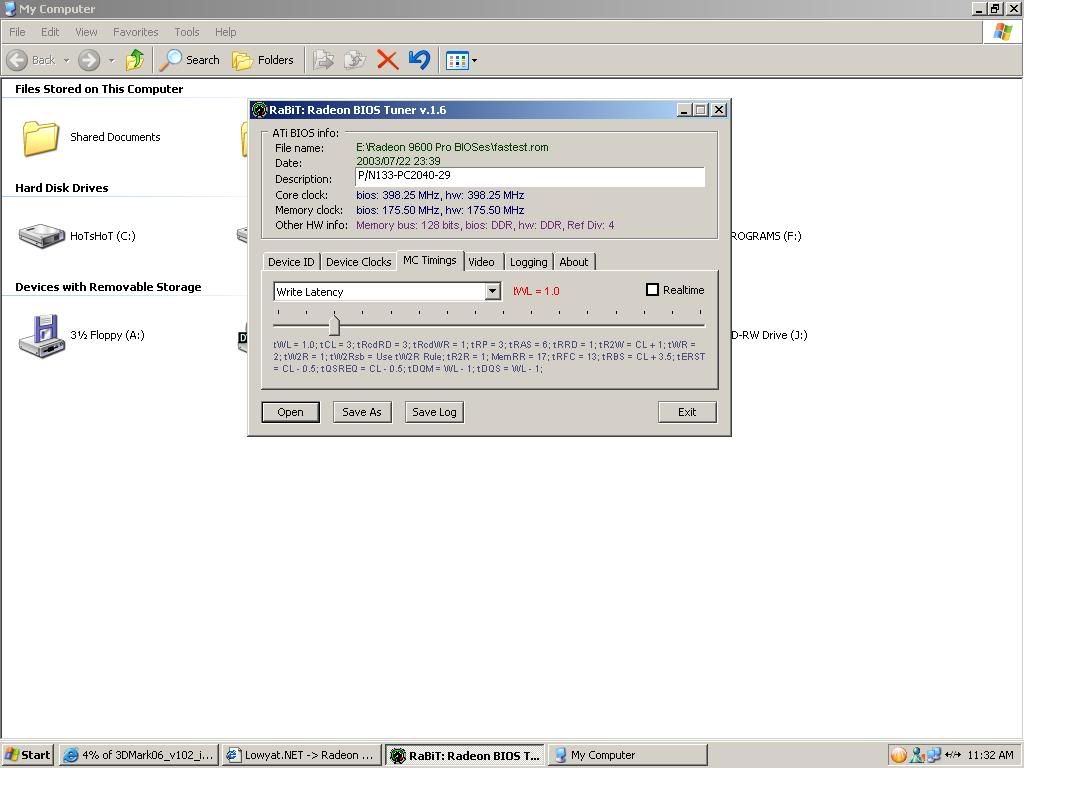This screenshot has width=1075, height=806.
Task: Open Back history dropdown arrow
Action: (x=67, y=60)
